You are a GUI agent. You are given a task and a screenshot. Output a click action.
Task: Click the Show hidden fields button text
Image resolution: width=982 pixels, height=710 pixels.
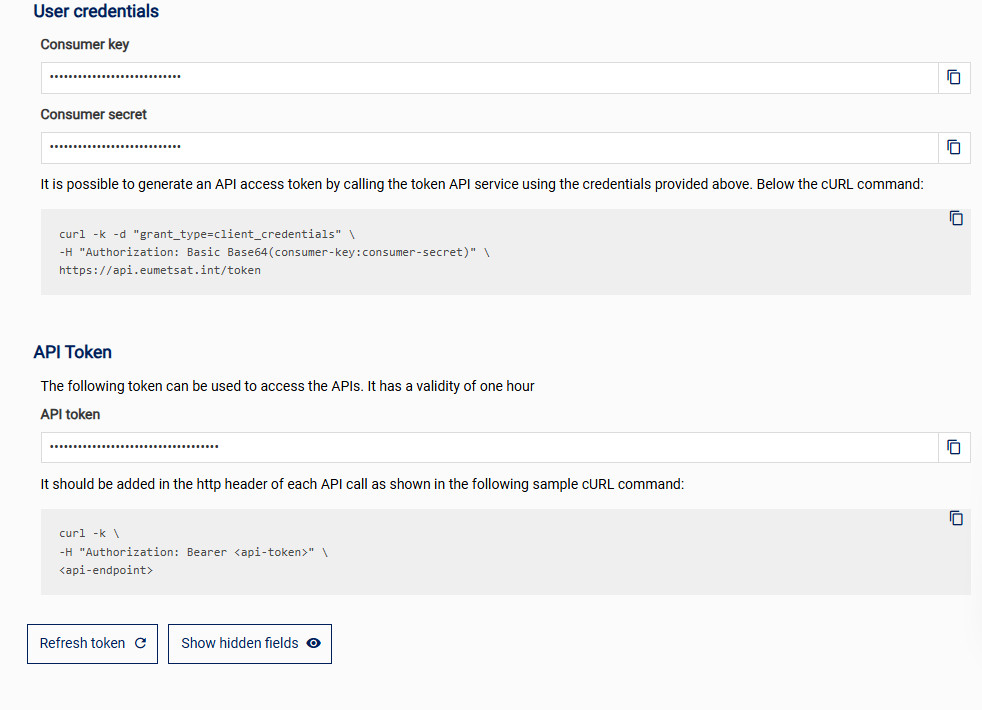[239, 643]
